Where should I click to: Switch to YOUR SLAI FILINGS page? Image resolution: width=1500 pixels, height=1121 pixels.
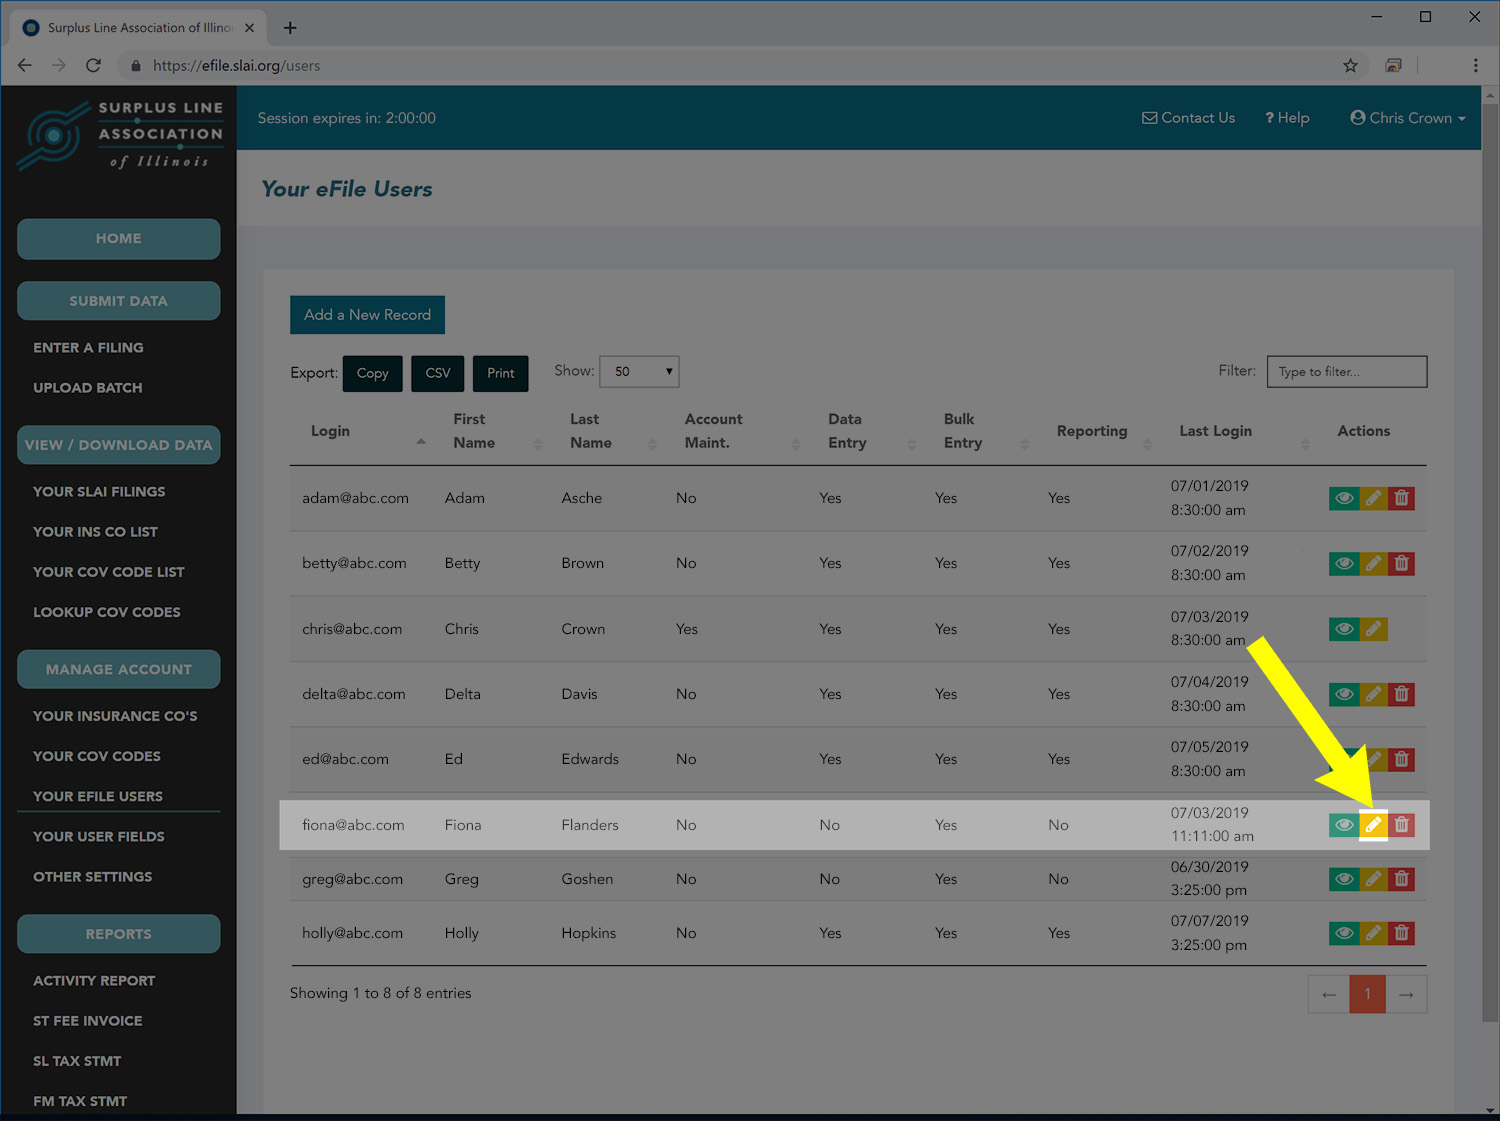[x=99, y=491]
